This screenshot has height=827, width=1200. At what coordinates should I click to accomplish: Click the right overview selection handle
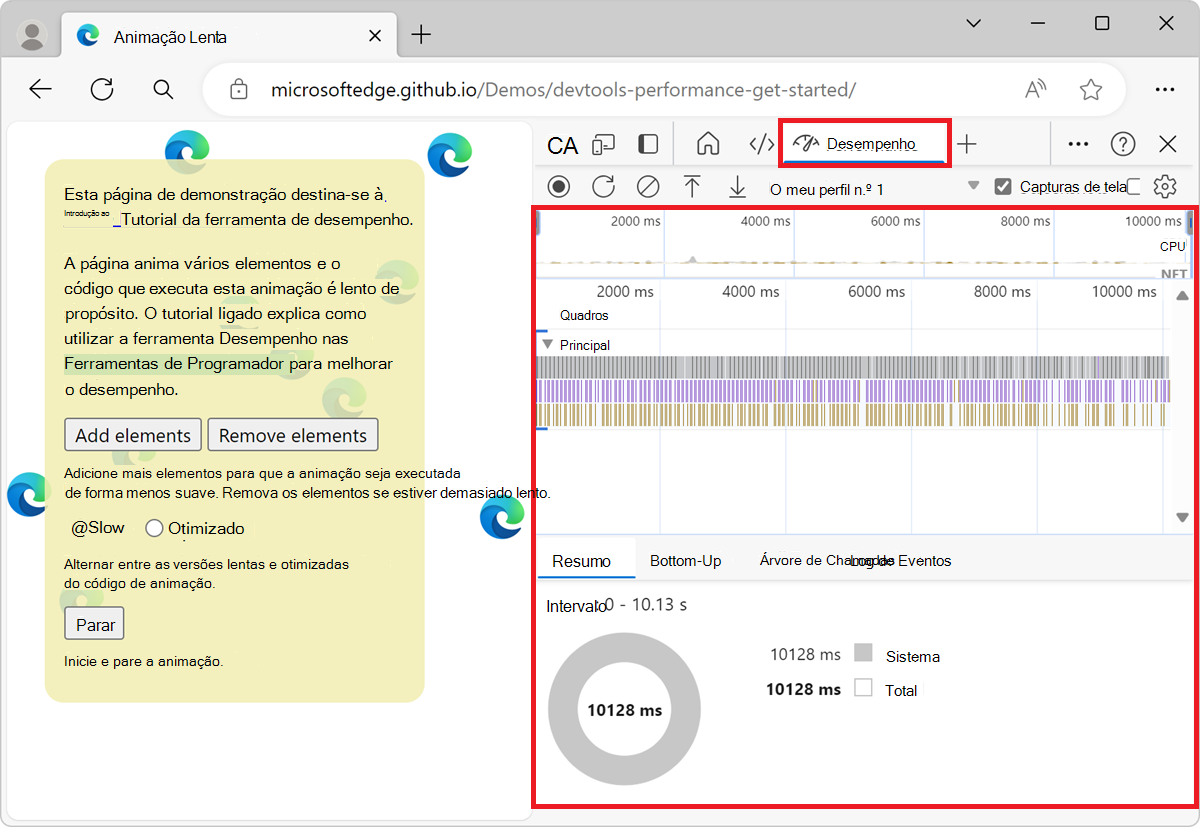1189,224
